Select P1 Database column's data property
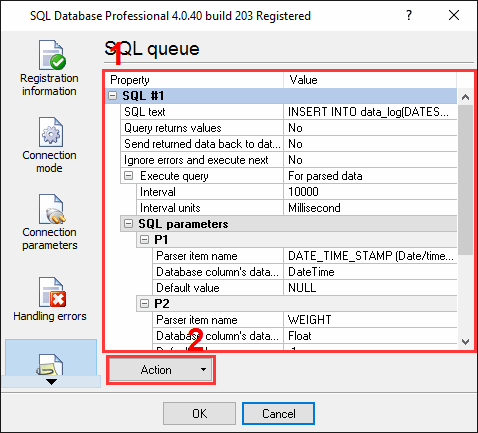This screenshot has width=478, height=433. (218, 272)
